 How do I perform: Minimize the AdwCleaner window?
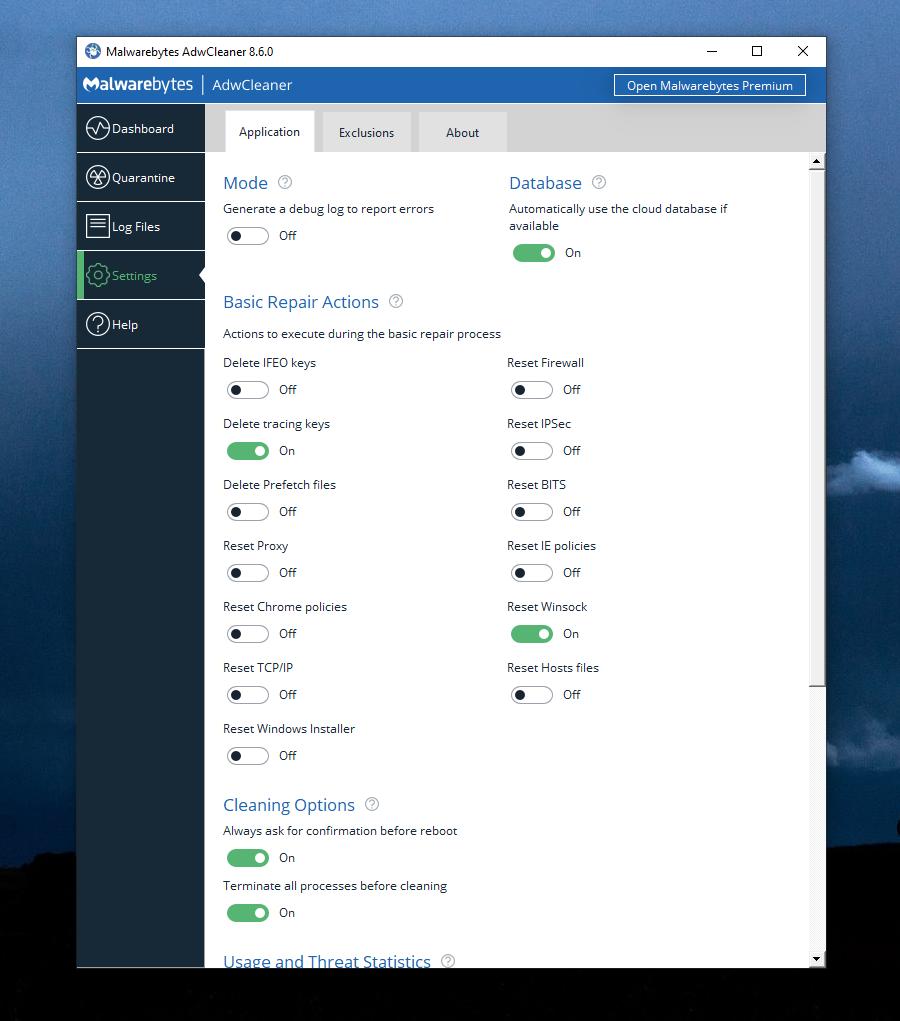pos(712,51)
